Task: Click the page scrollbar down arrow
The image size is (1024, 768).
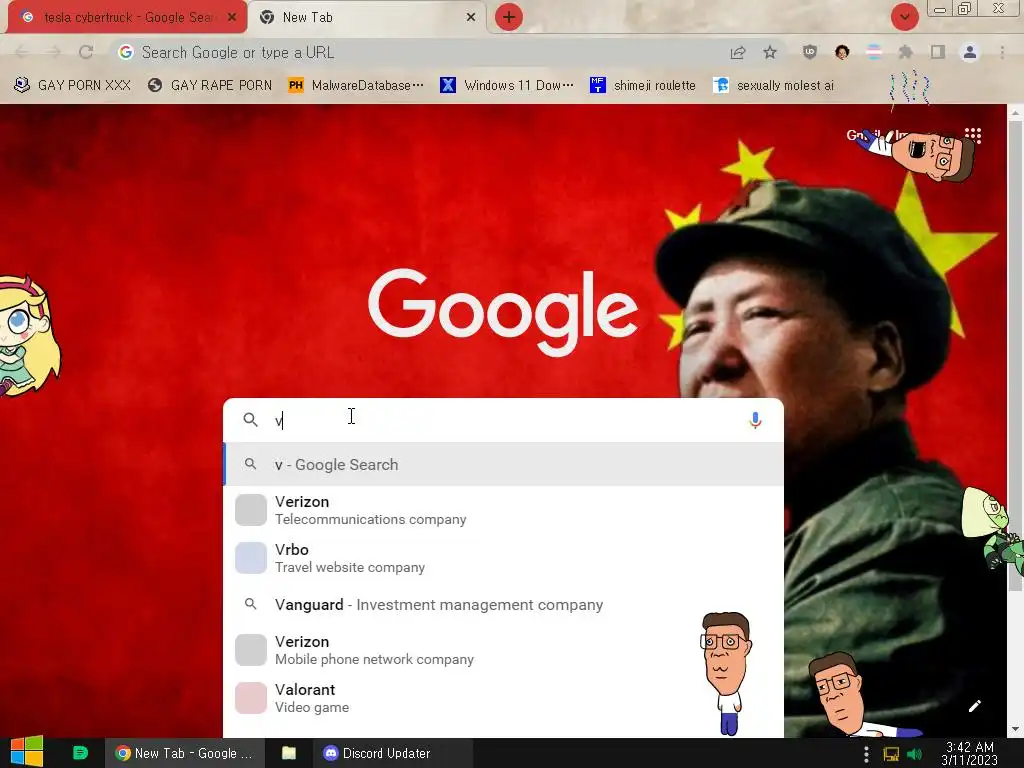Action: pyautogui.click(x=1016, y=729)
